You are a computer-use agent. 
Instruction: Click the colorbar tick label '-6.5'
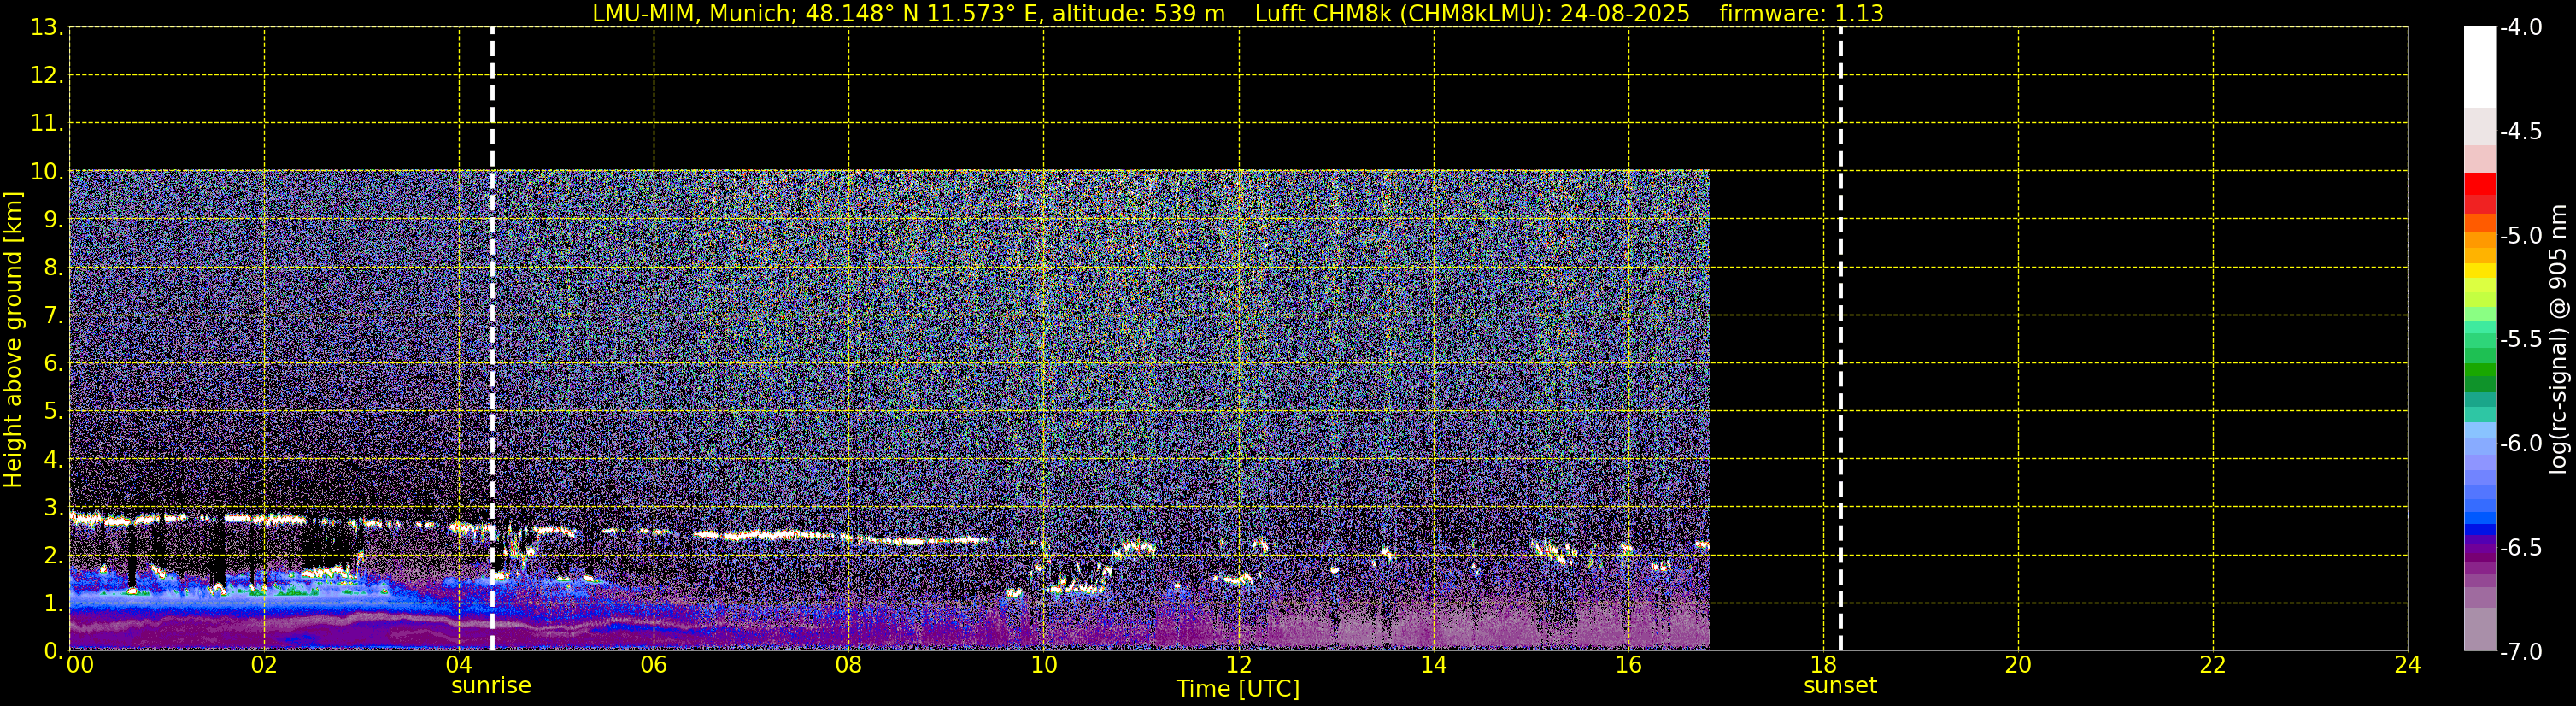point(2520,548)
